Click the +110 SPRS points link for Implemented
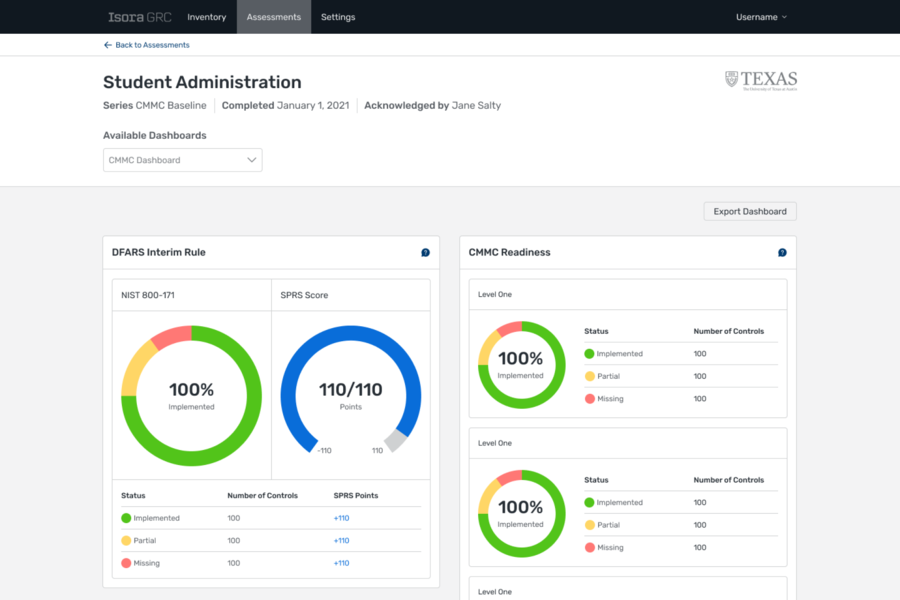Viewport: 900px width, 600px height. [x=342, y=518]
